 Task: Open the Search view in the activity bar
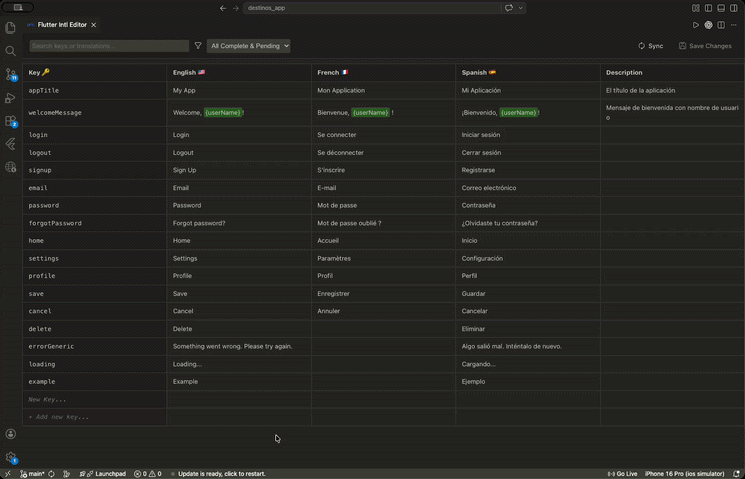10,51
